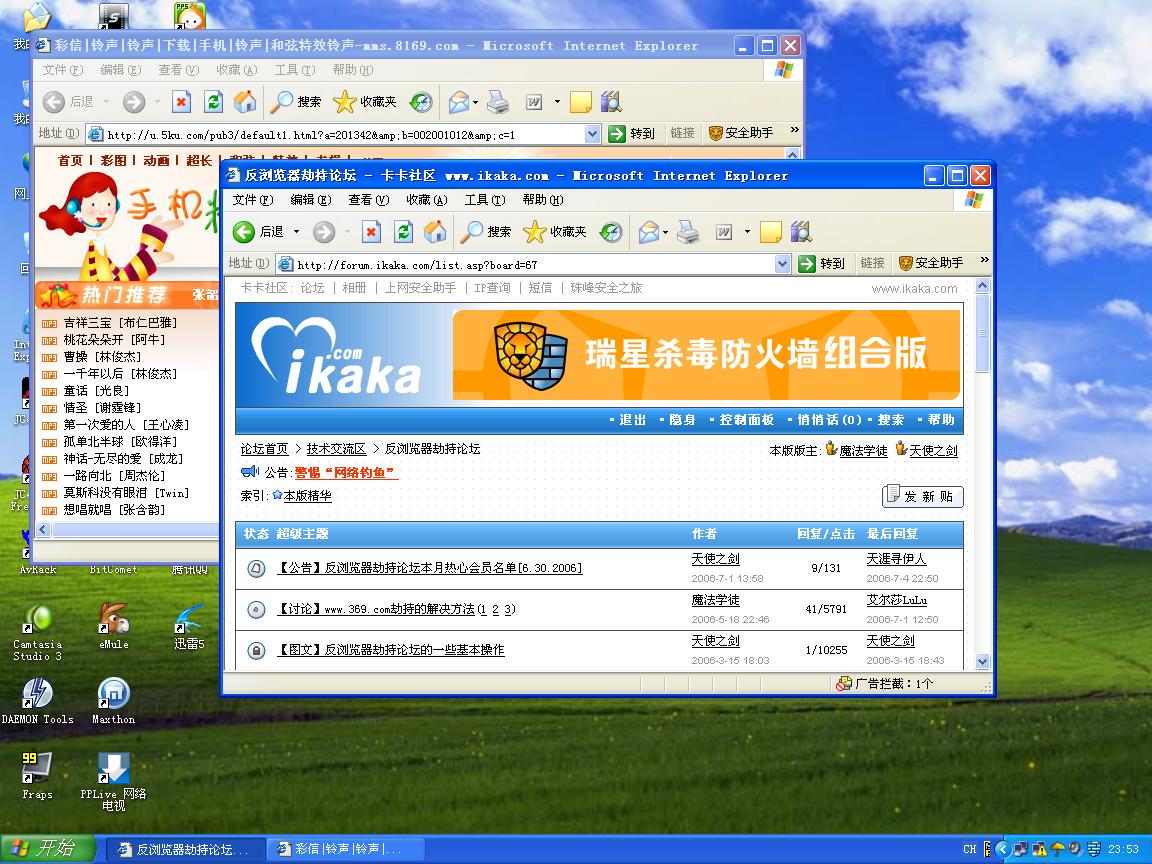Open 文件(F) menu in ikaka window

(252, 200)
